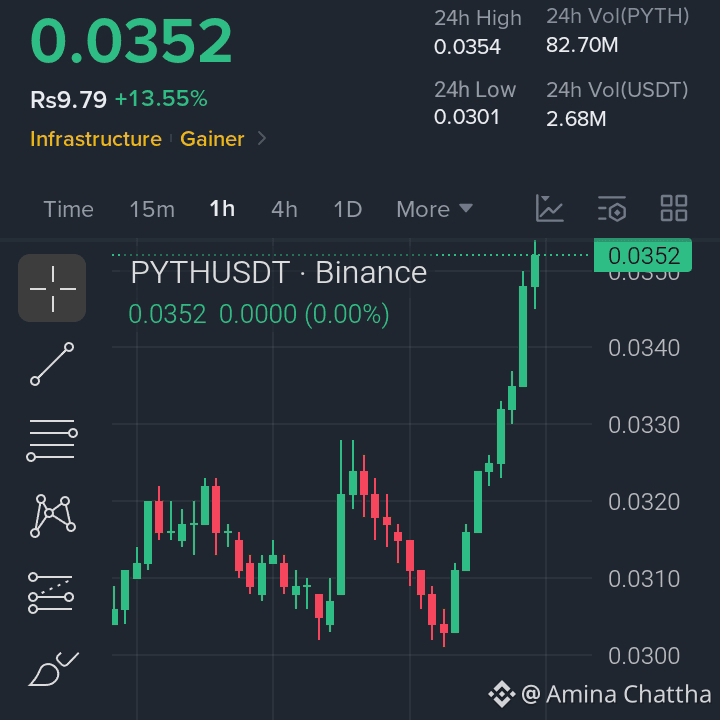The height and width of the screenshot is (720, 720).
Task: Switch to the 15m interval
Action: pos(152,209)
